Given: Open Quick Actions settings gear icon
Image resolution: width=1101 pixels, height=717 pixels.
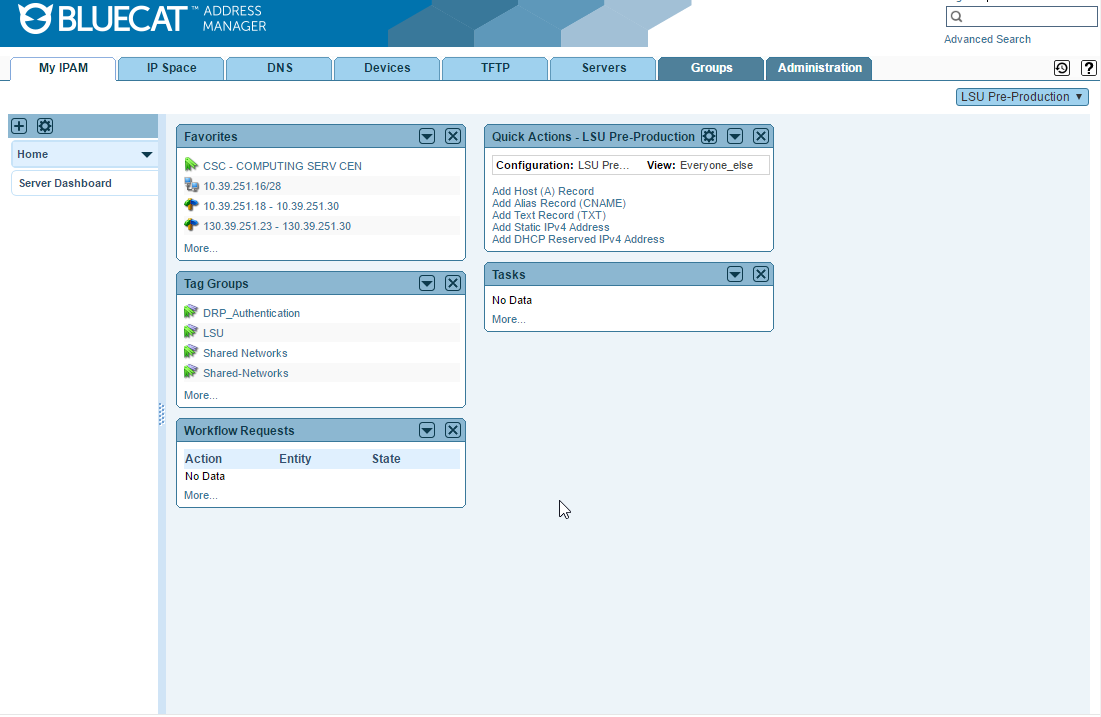Looking at the screenshot, I should pyautogui.click(x=709, y=136).
